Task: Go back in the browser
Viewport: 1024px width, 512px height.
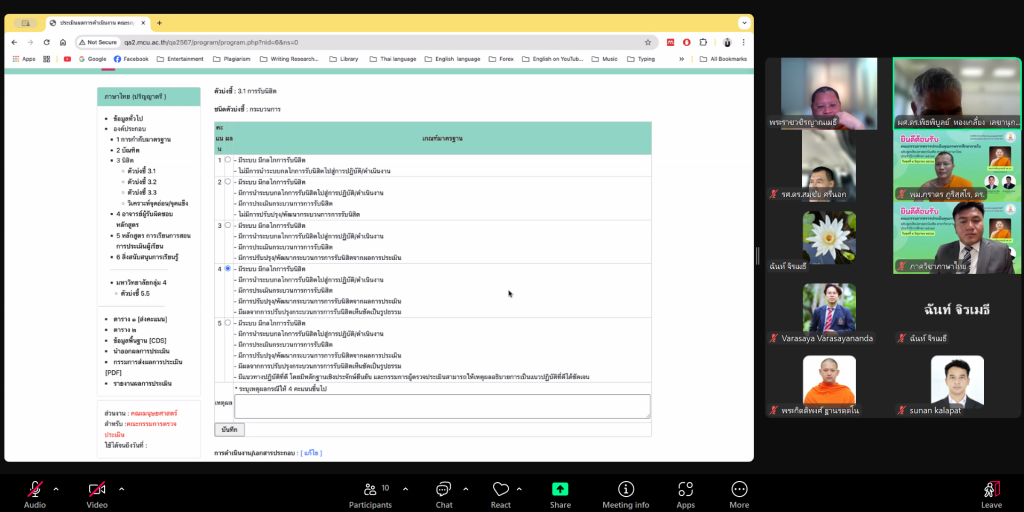Action: coord(14,42)
